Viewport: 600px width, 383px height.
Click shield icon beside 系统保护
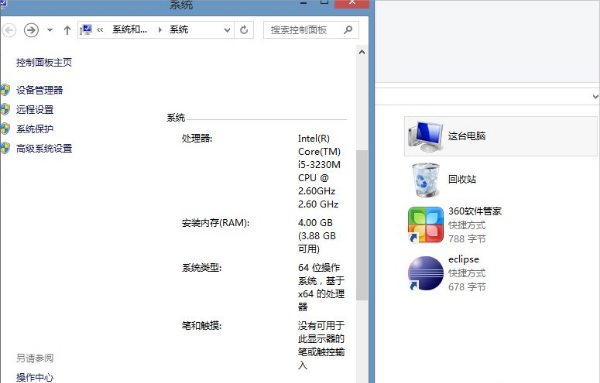click(5, 129)
